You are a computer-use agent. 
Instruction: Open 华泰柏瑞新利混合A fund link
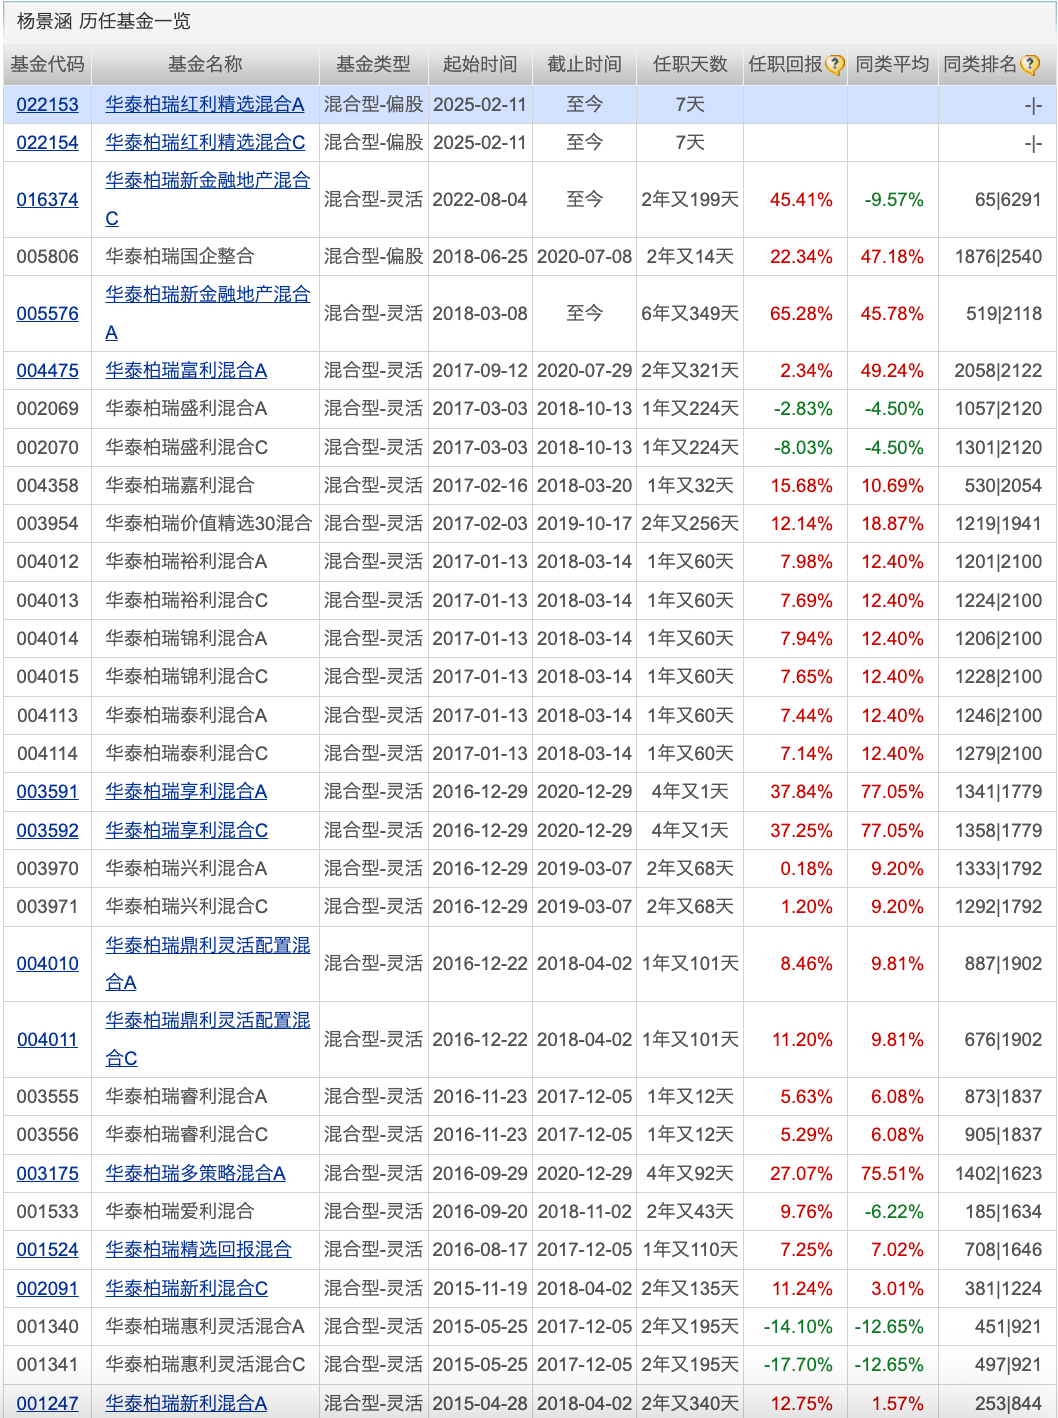[186, 1403]
